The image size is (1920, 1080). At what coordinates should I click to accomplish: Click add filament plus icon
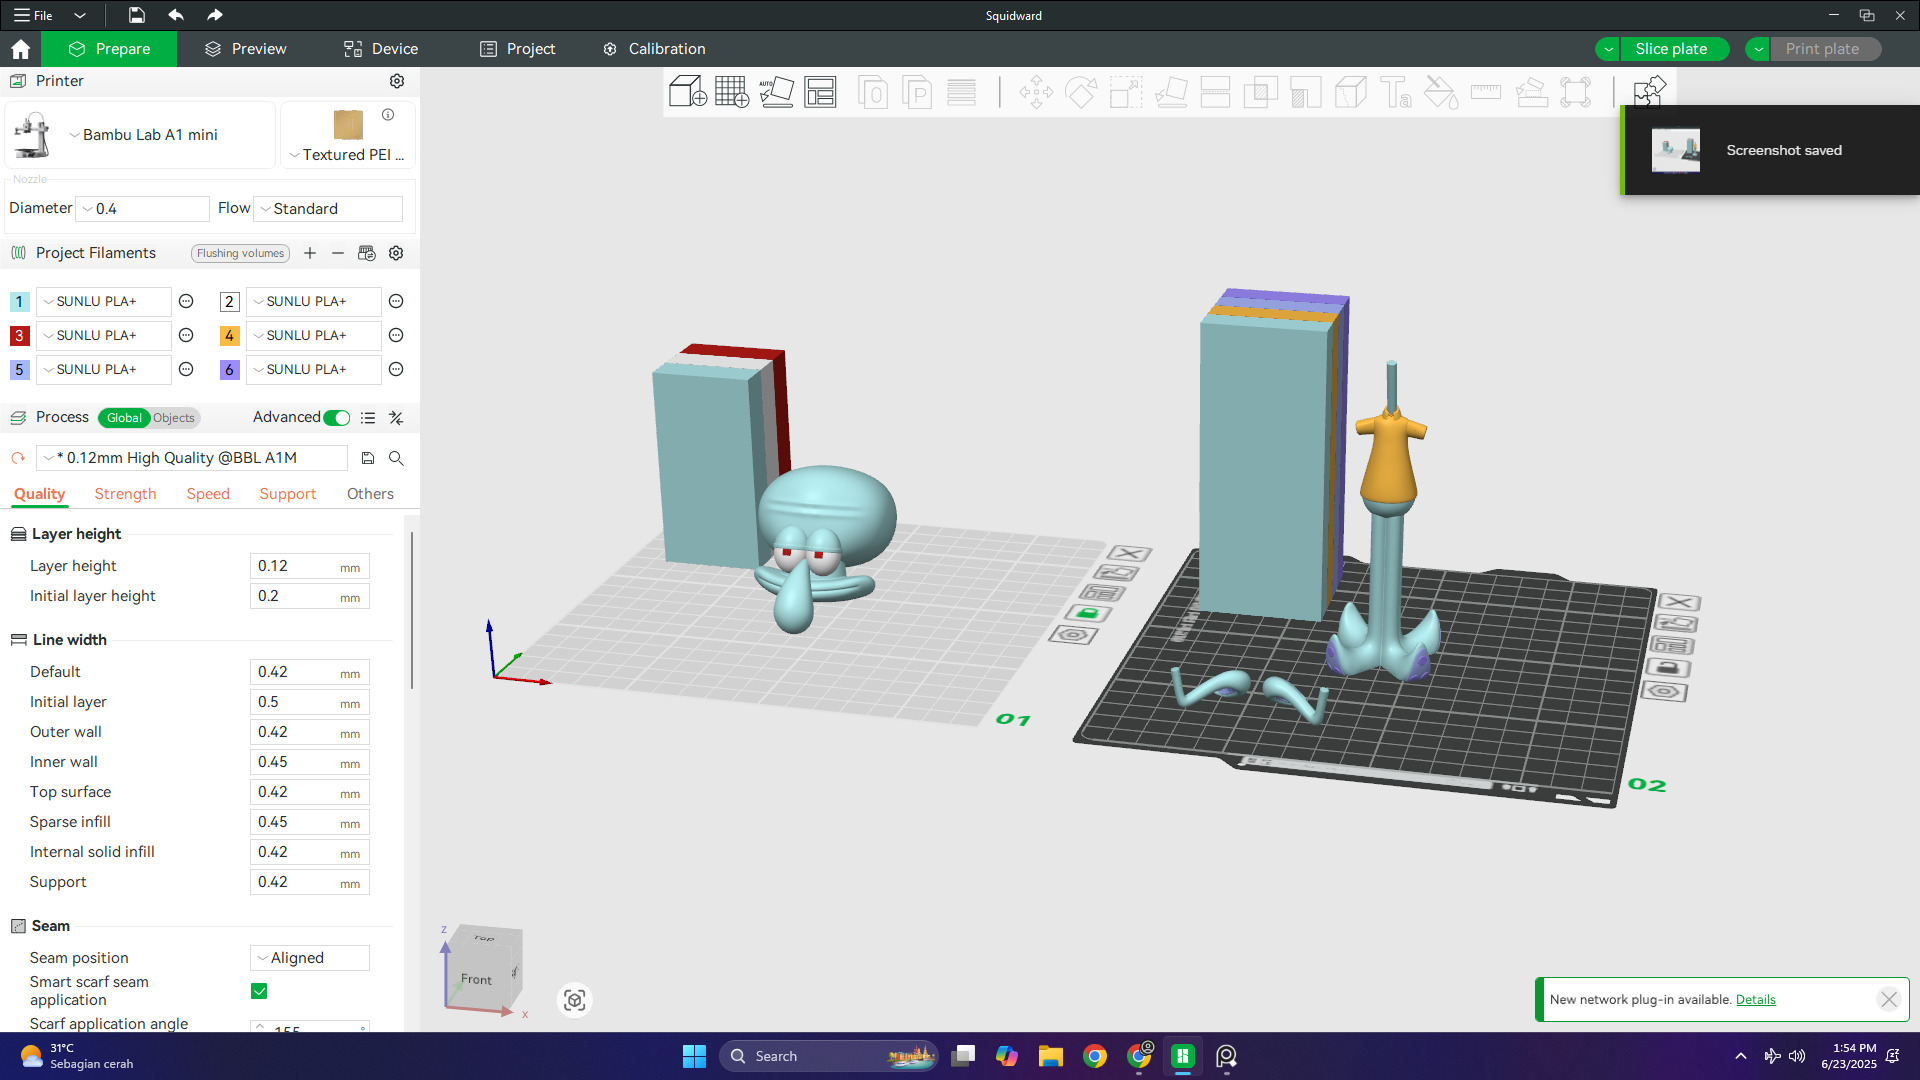[x=310, y=253]
